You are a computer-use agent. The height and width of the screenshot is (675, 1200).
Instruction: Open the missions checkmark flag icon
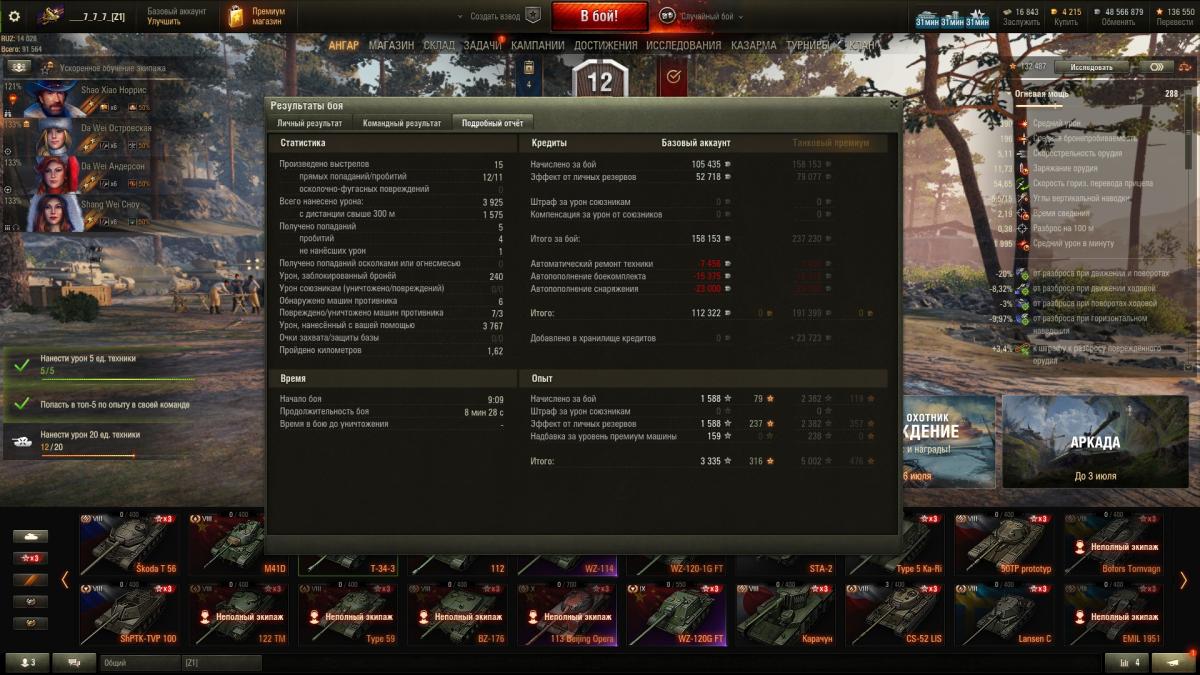click(x=672, y=78)
